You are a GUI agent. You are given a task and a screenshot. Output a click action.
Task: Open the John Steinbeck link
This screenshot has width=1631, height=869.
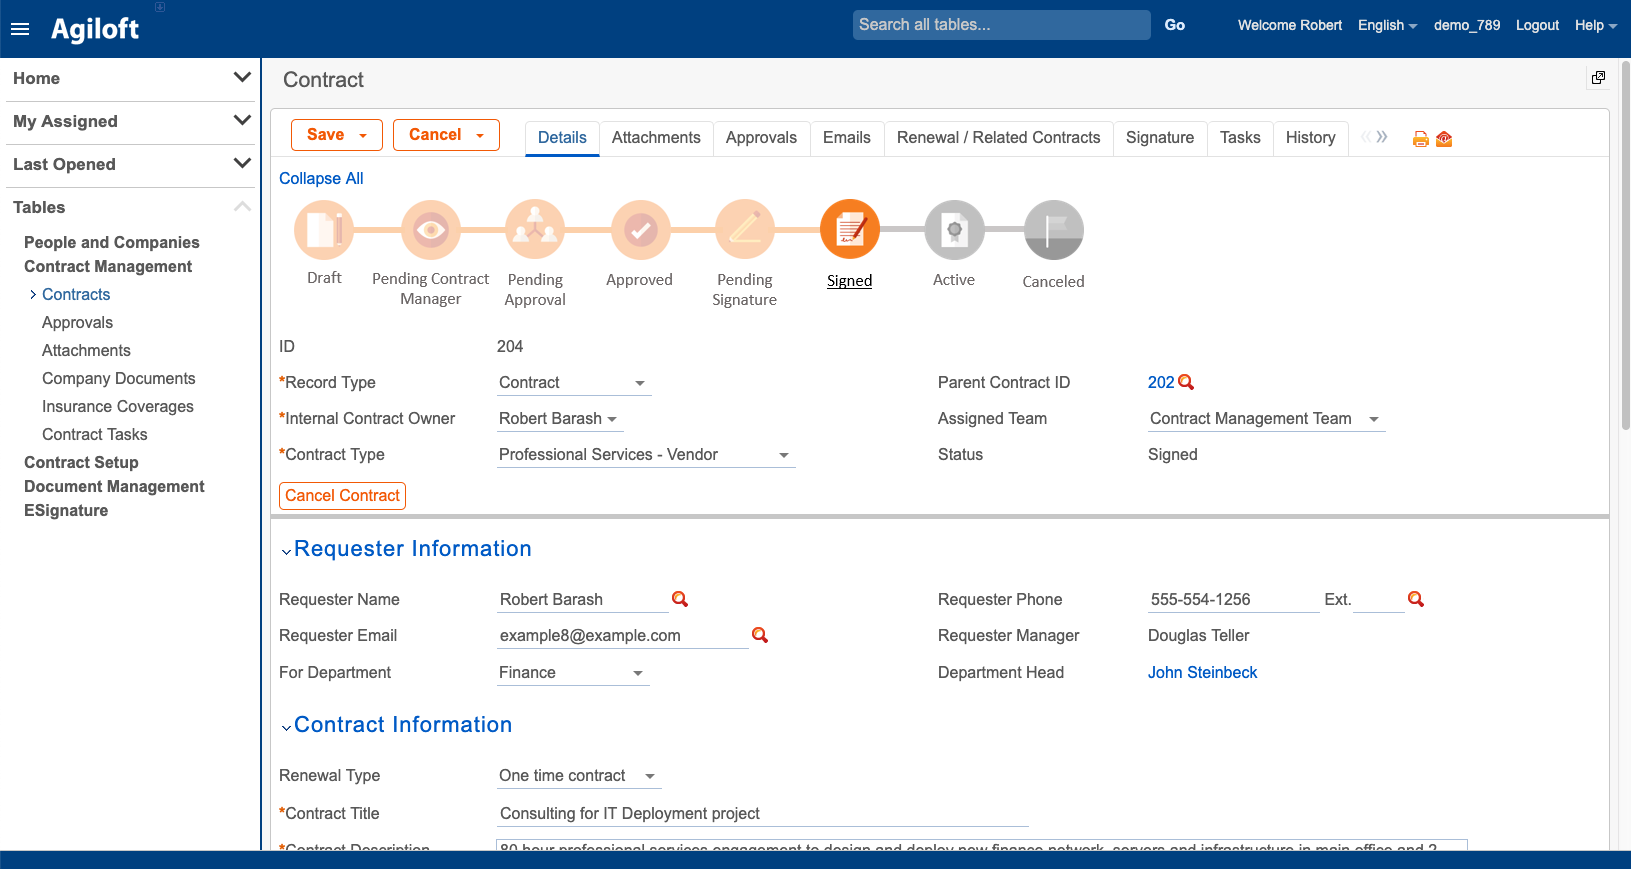pyautogui.click(x=1202, y=673)
